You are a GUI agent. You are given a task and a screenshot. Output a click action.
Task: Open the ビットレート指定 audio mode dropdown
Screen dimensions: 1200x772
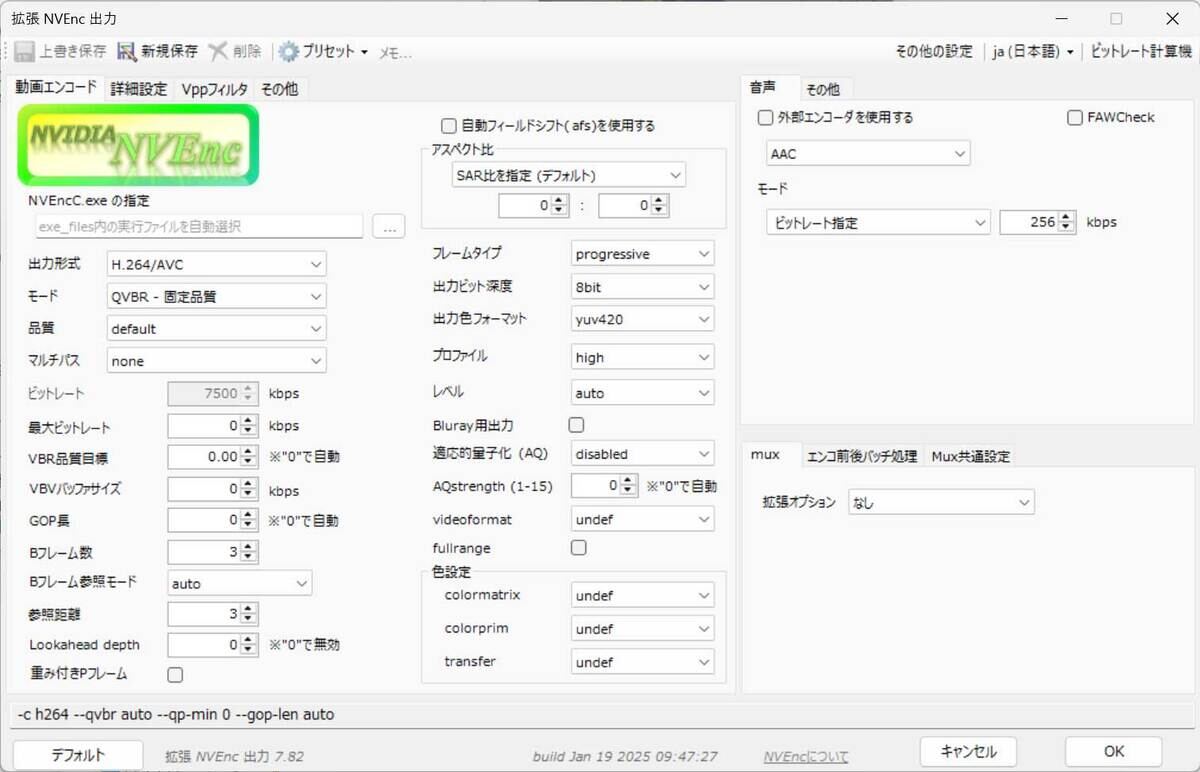coord(878,223)
